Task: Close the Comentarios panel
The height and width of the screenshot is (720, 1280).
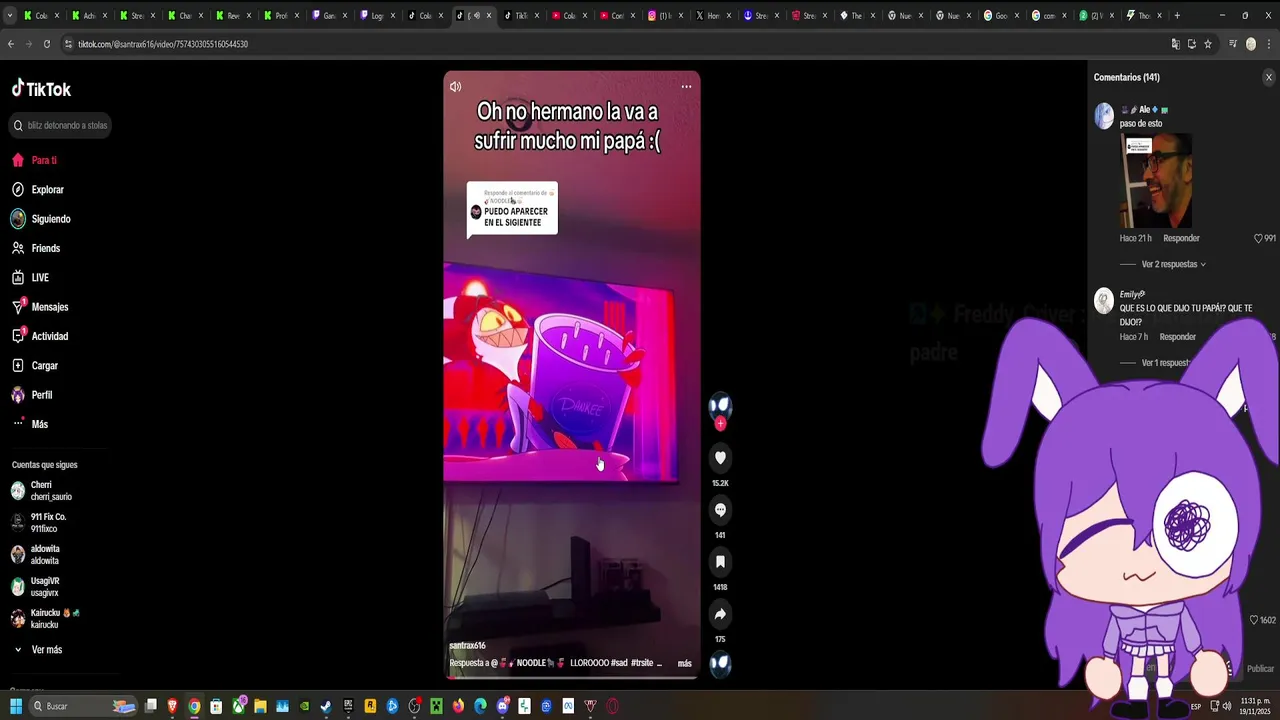Action: tap(1269, 77)
